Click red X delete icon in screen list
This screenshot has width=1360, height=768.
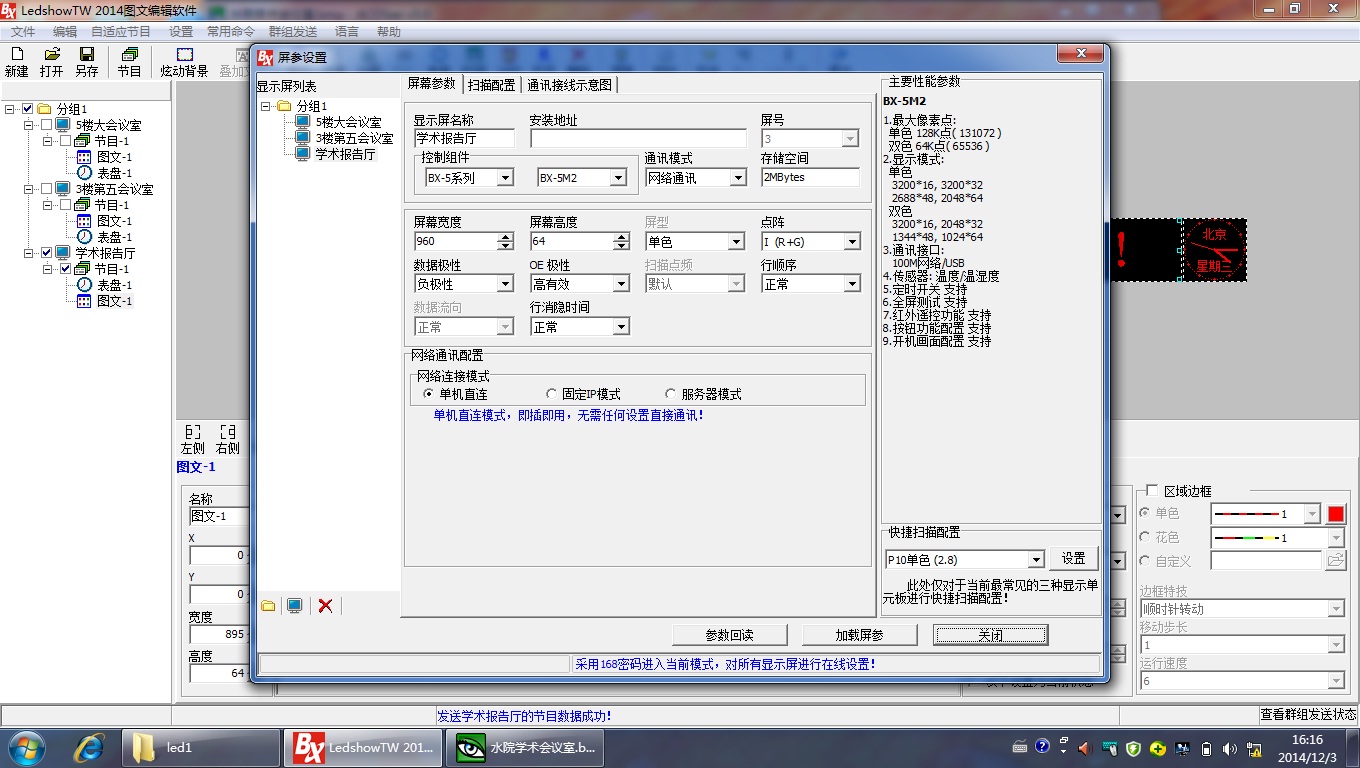(325, 605)
